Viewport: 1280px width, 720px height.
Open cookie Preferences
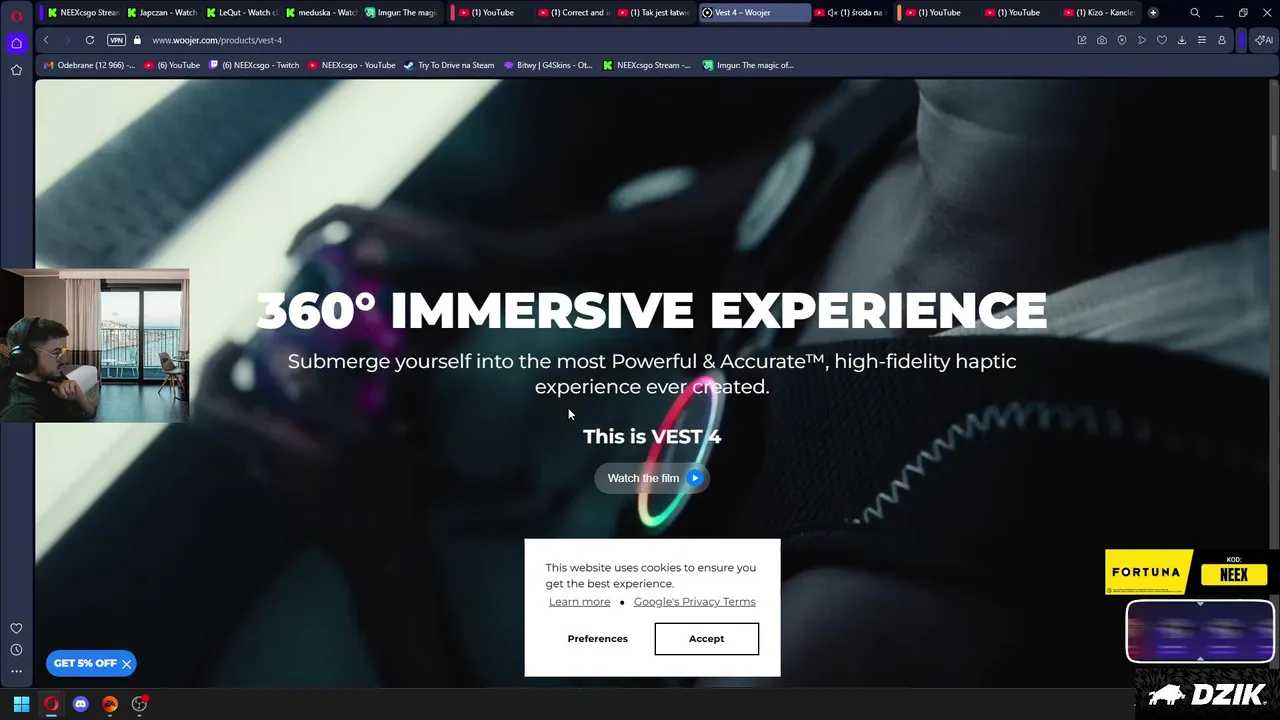point(598,639)
